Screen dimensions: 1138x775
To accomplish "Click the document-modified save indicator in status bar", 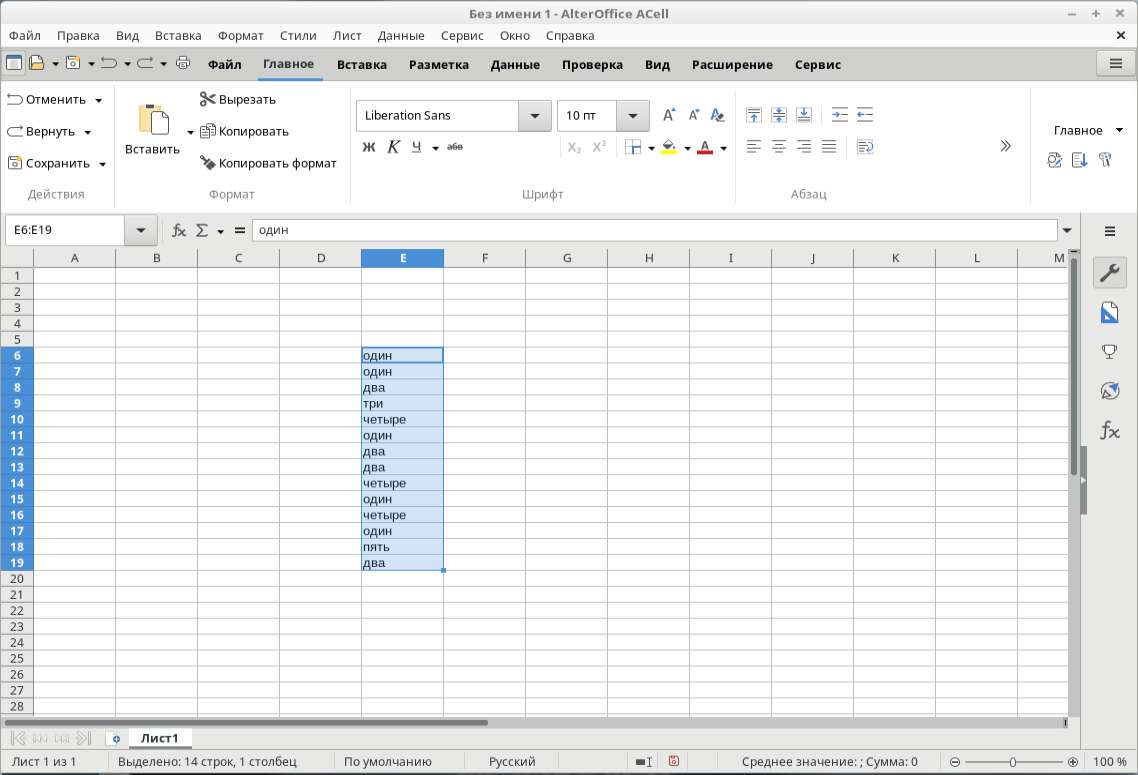I will pyautogui.click(x=674, y=761).
